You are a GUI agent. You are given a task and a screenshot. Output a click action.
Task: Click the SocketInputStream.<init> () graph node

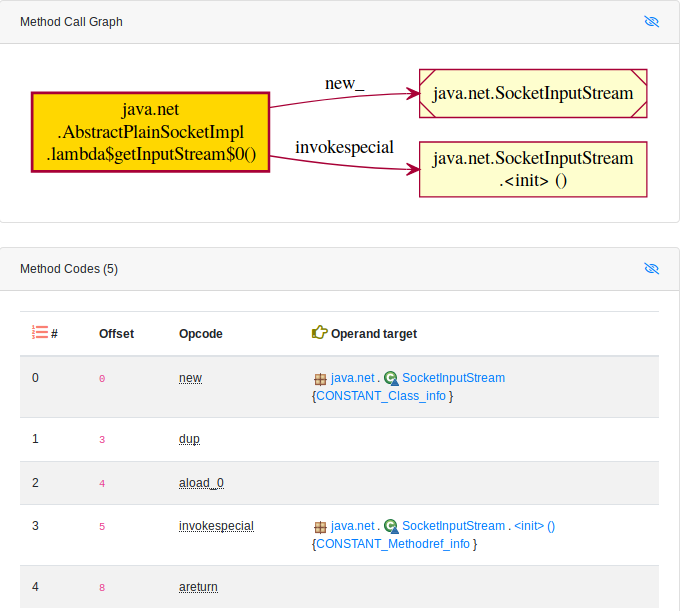pos(533,169)
